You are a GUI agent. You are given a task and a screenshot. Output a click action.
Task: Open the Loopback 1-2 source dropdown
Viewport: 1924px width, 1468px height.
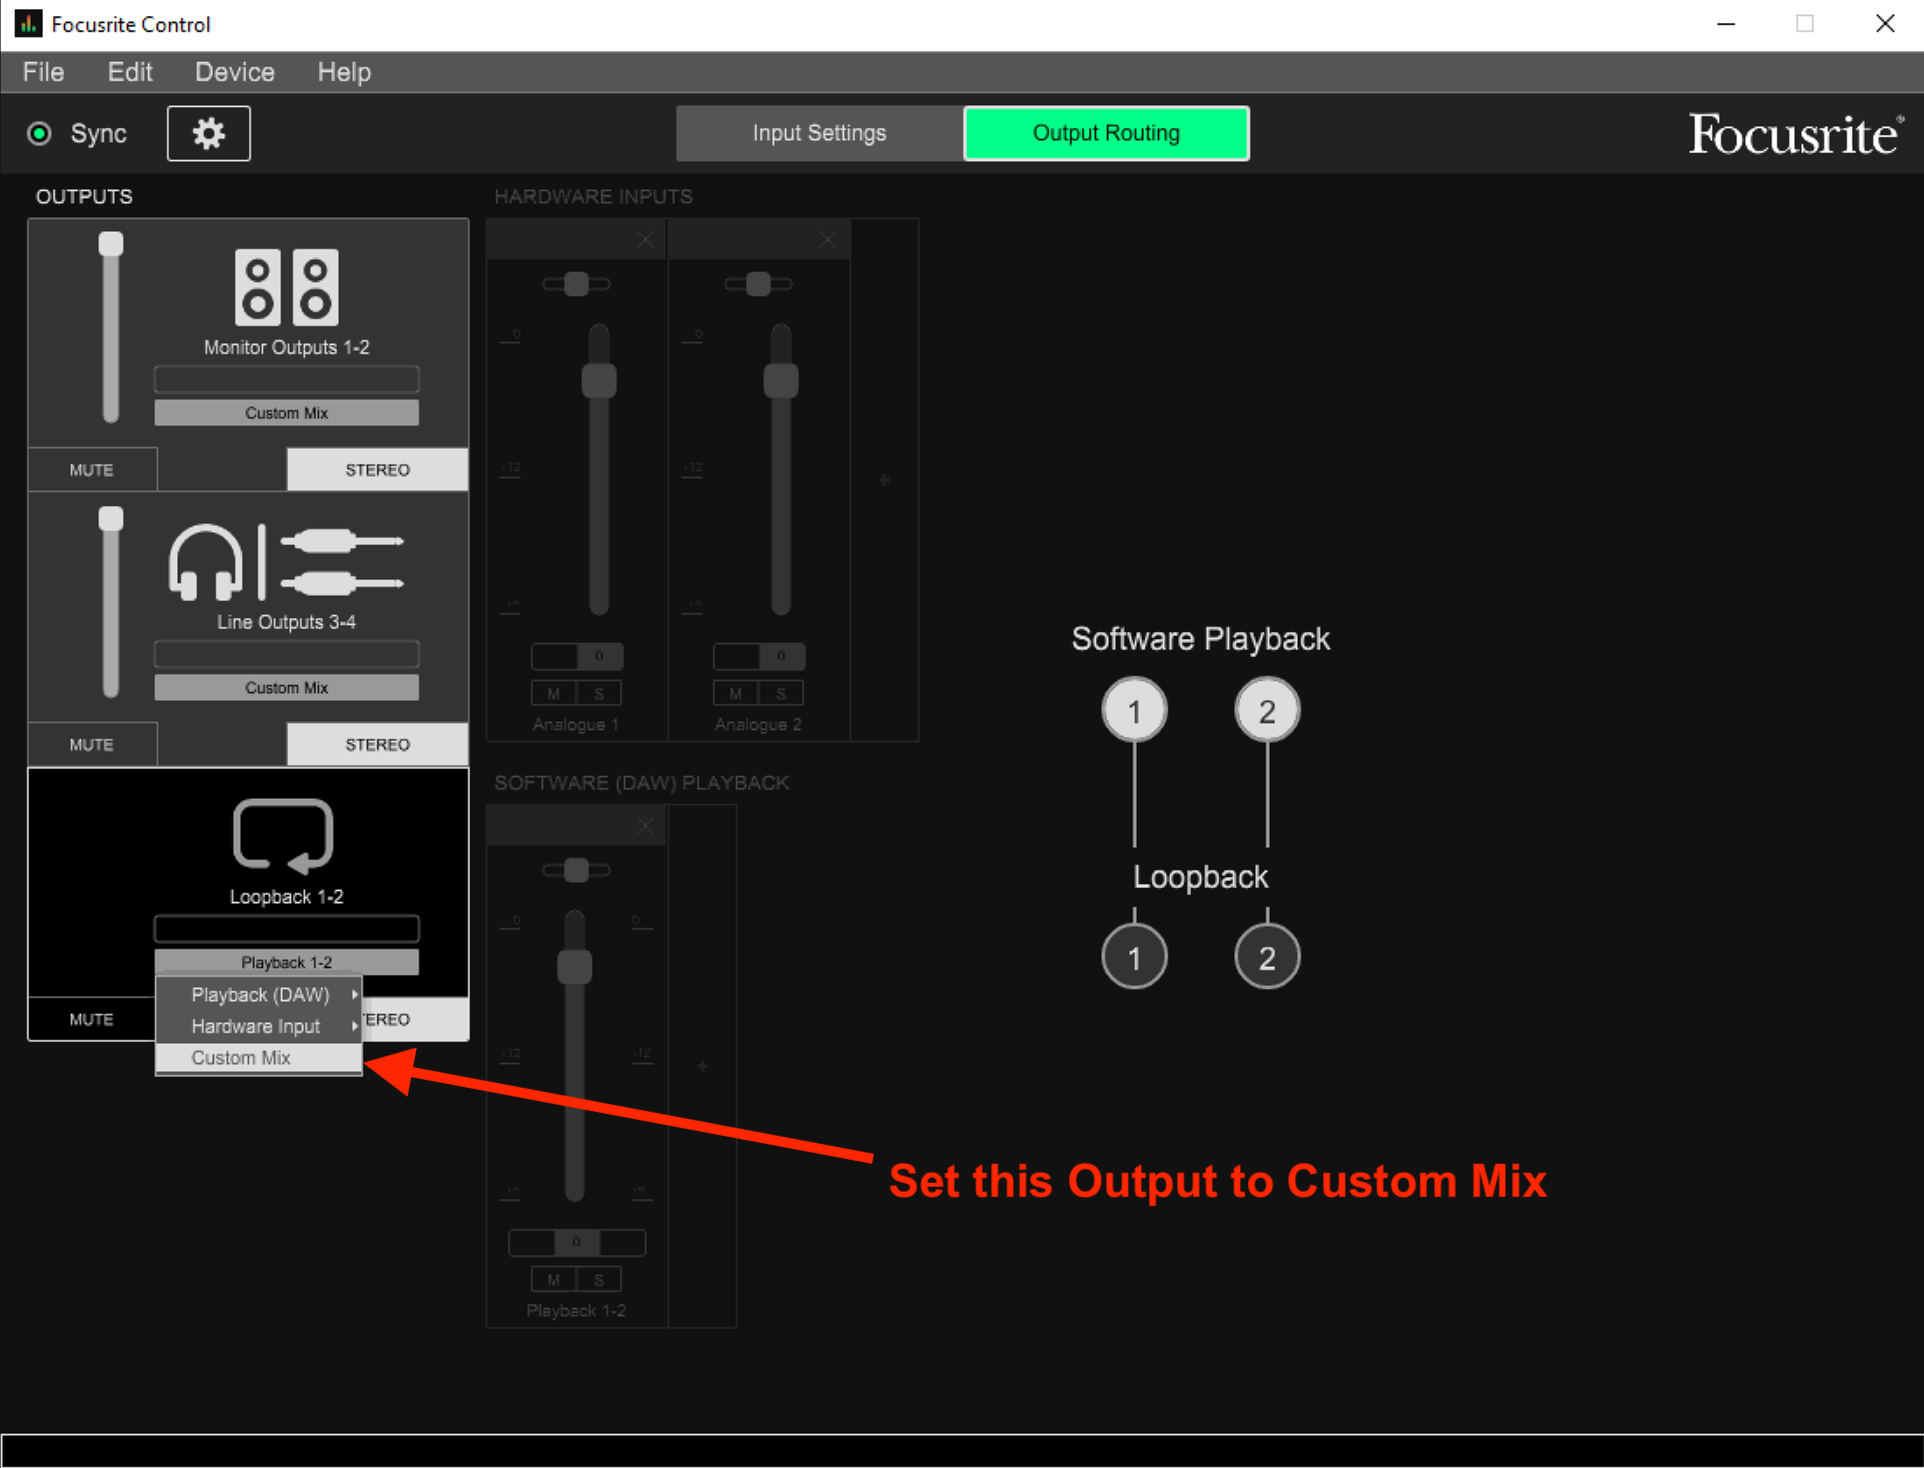tap(286, 961)
